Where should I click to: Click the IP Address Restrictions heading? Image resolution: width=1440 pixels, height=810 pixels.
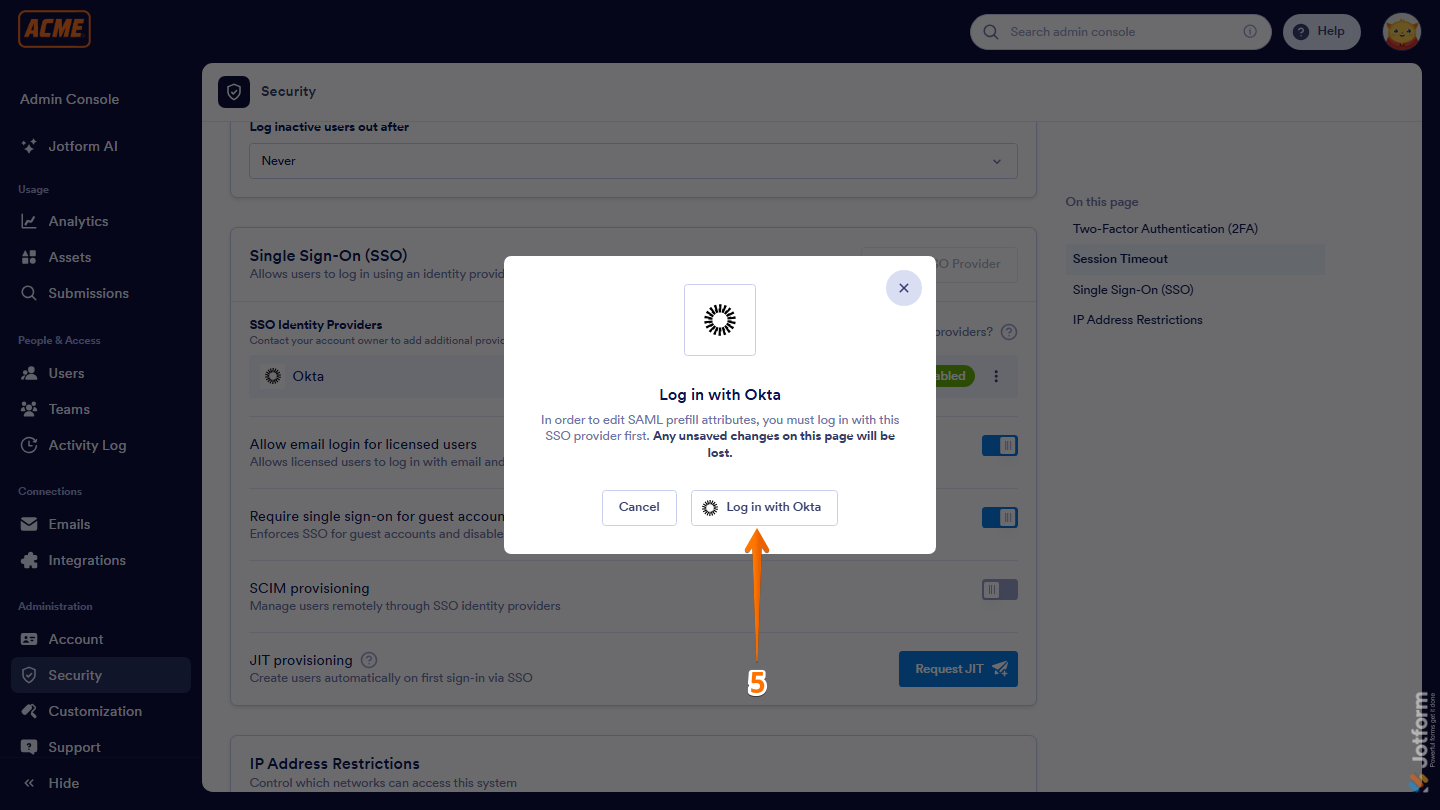[x=334, y=763]
